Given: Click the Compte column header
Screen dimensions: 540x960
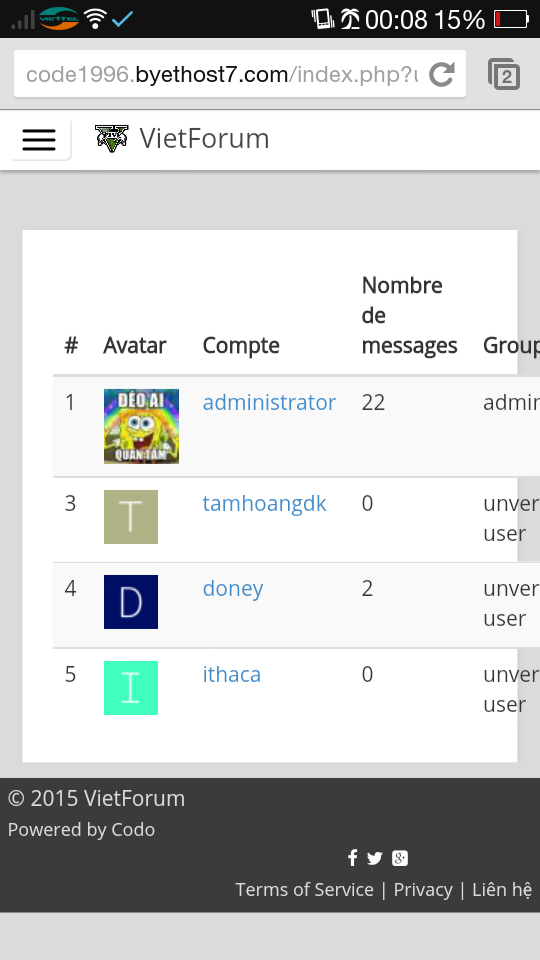Looking at the screenshot, I should point(241,345).
